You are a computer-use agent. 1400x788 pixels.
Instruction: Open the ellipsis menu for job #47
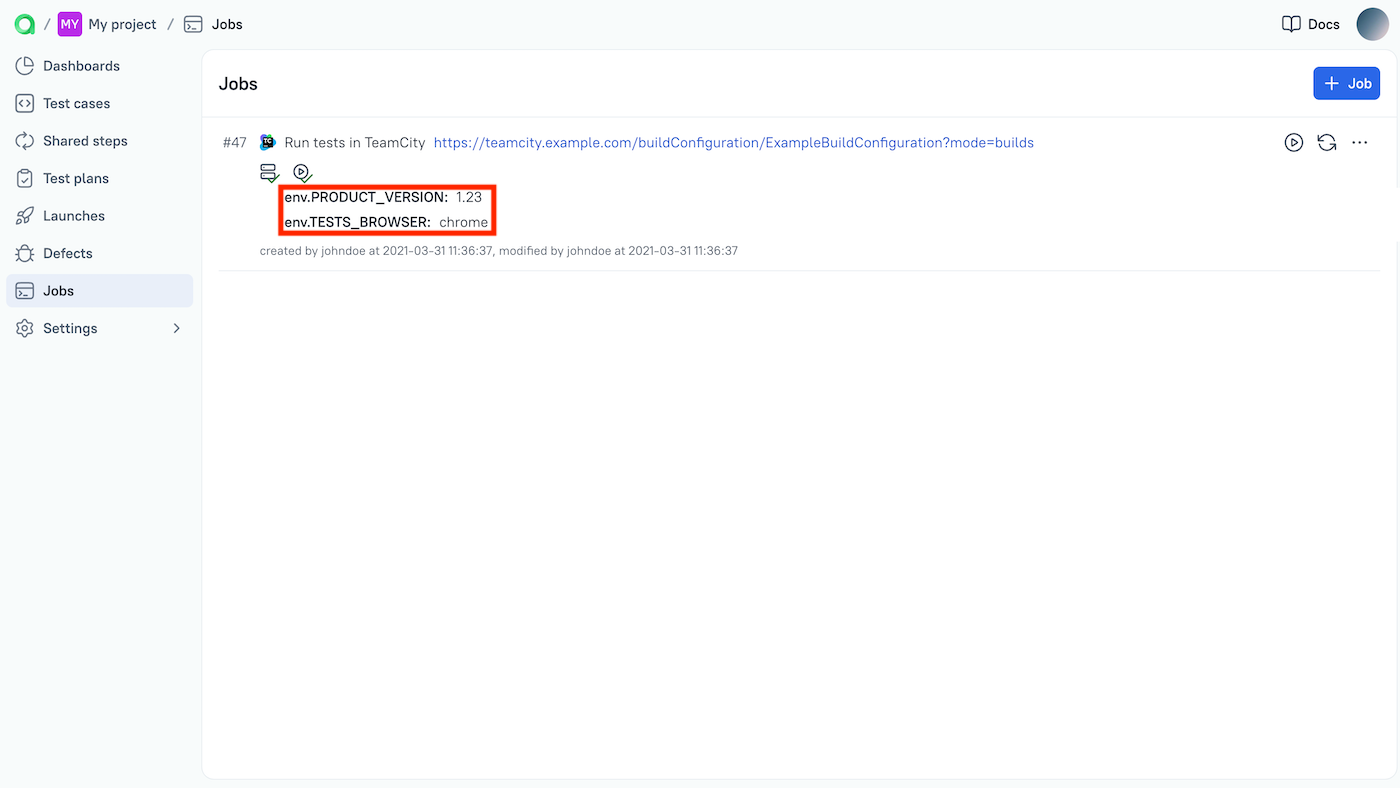point(1359,142)
